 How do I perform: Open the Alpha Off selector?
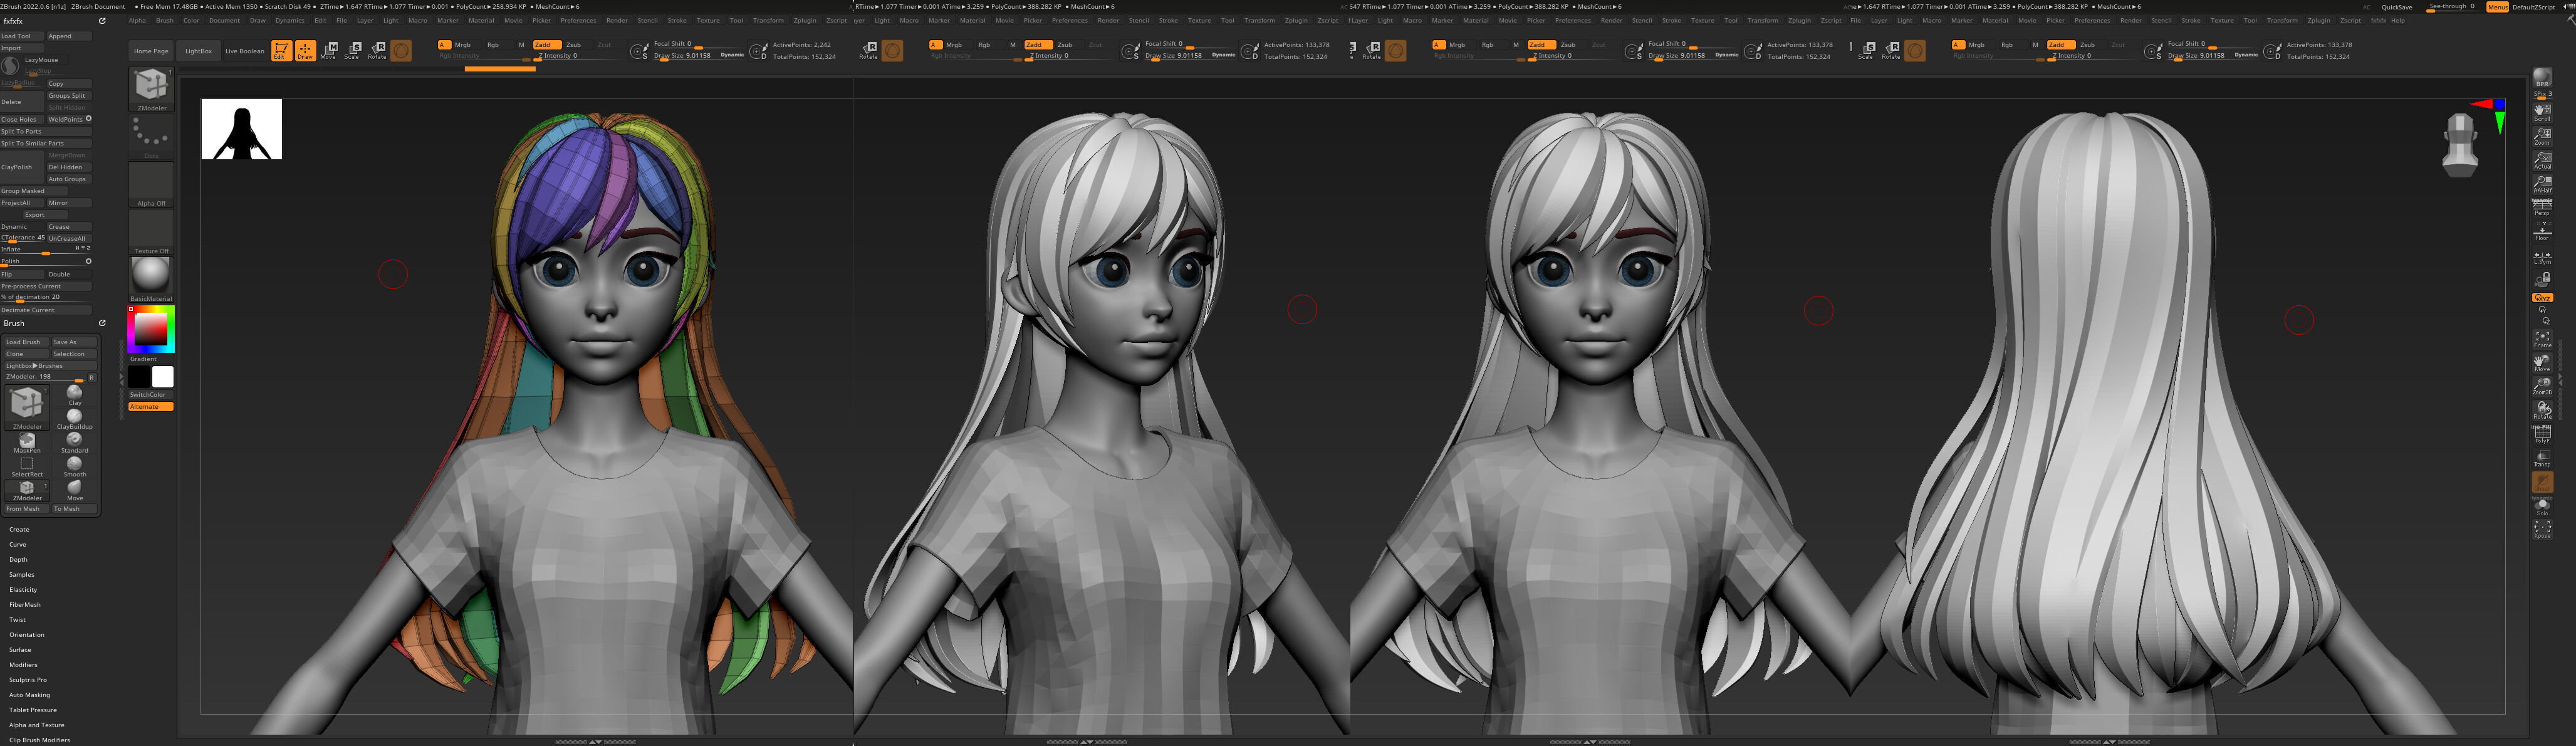click(x=151, y=184)
